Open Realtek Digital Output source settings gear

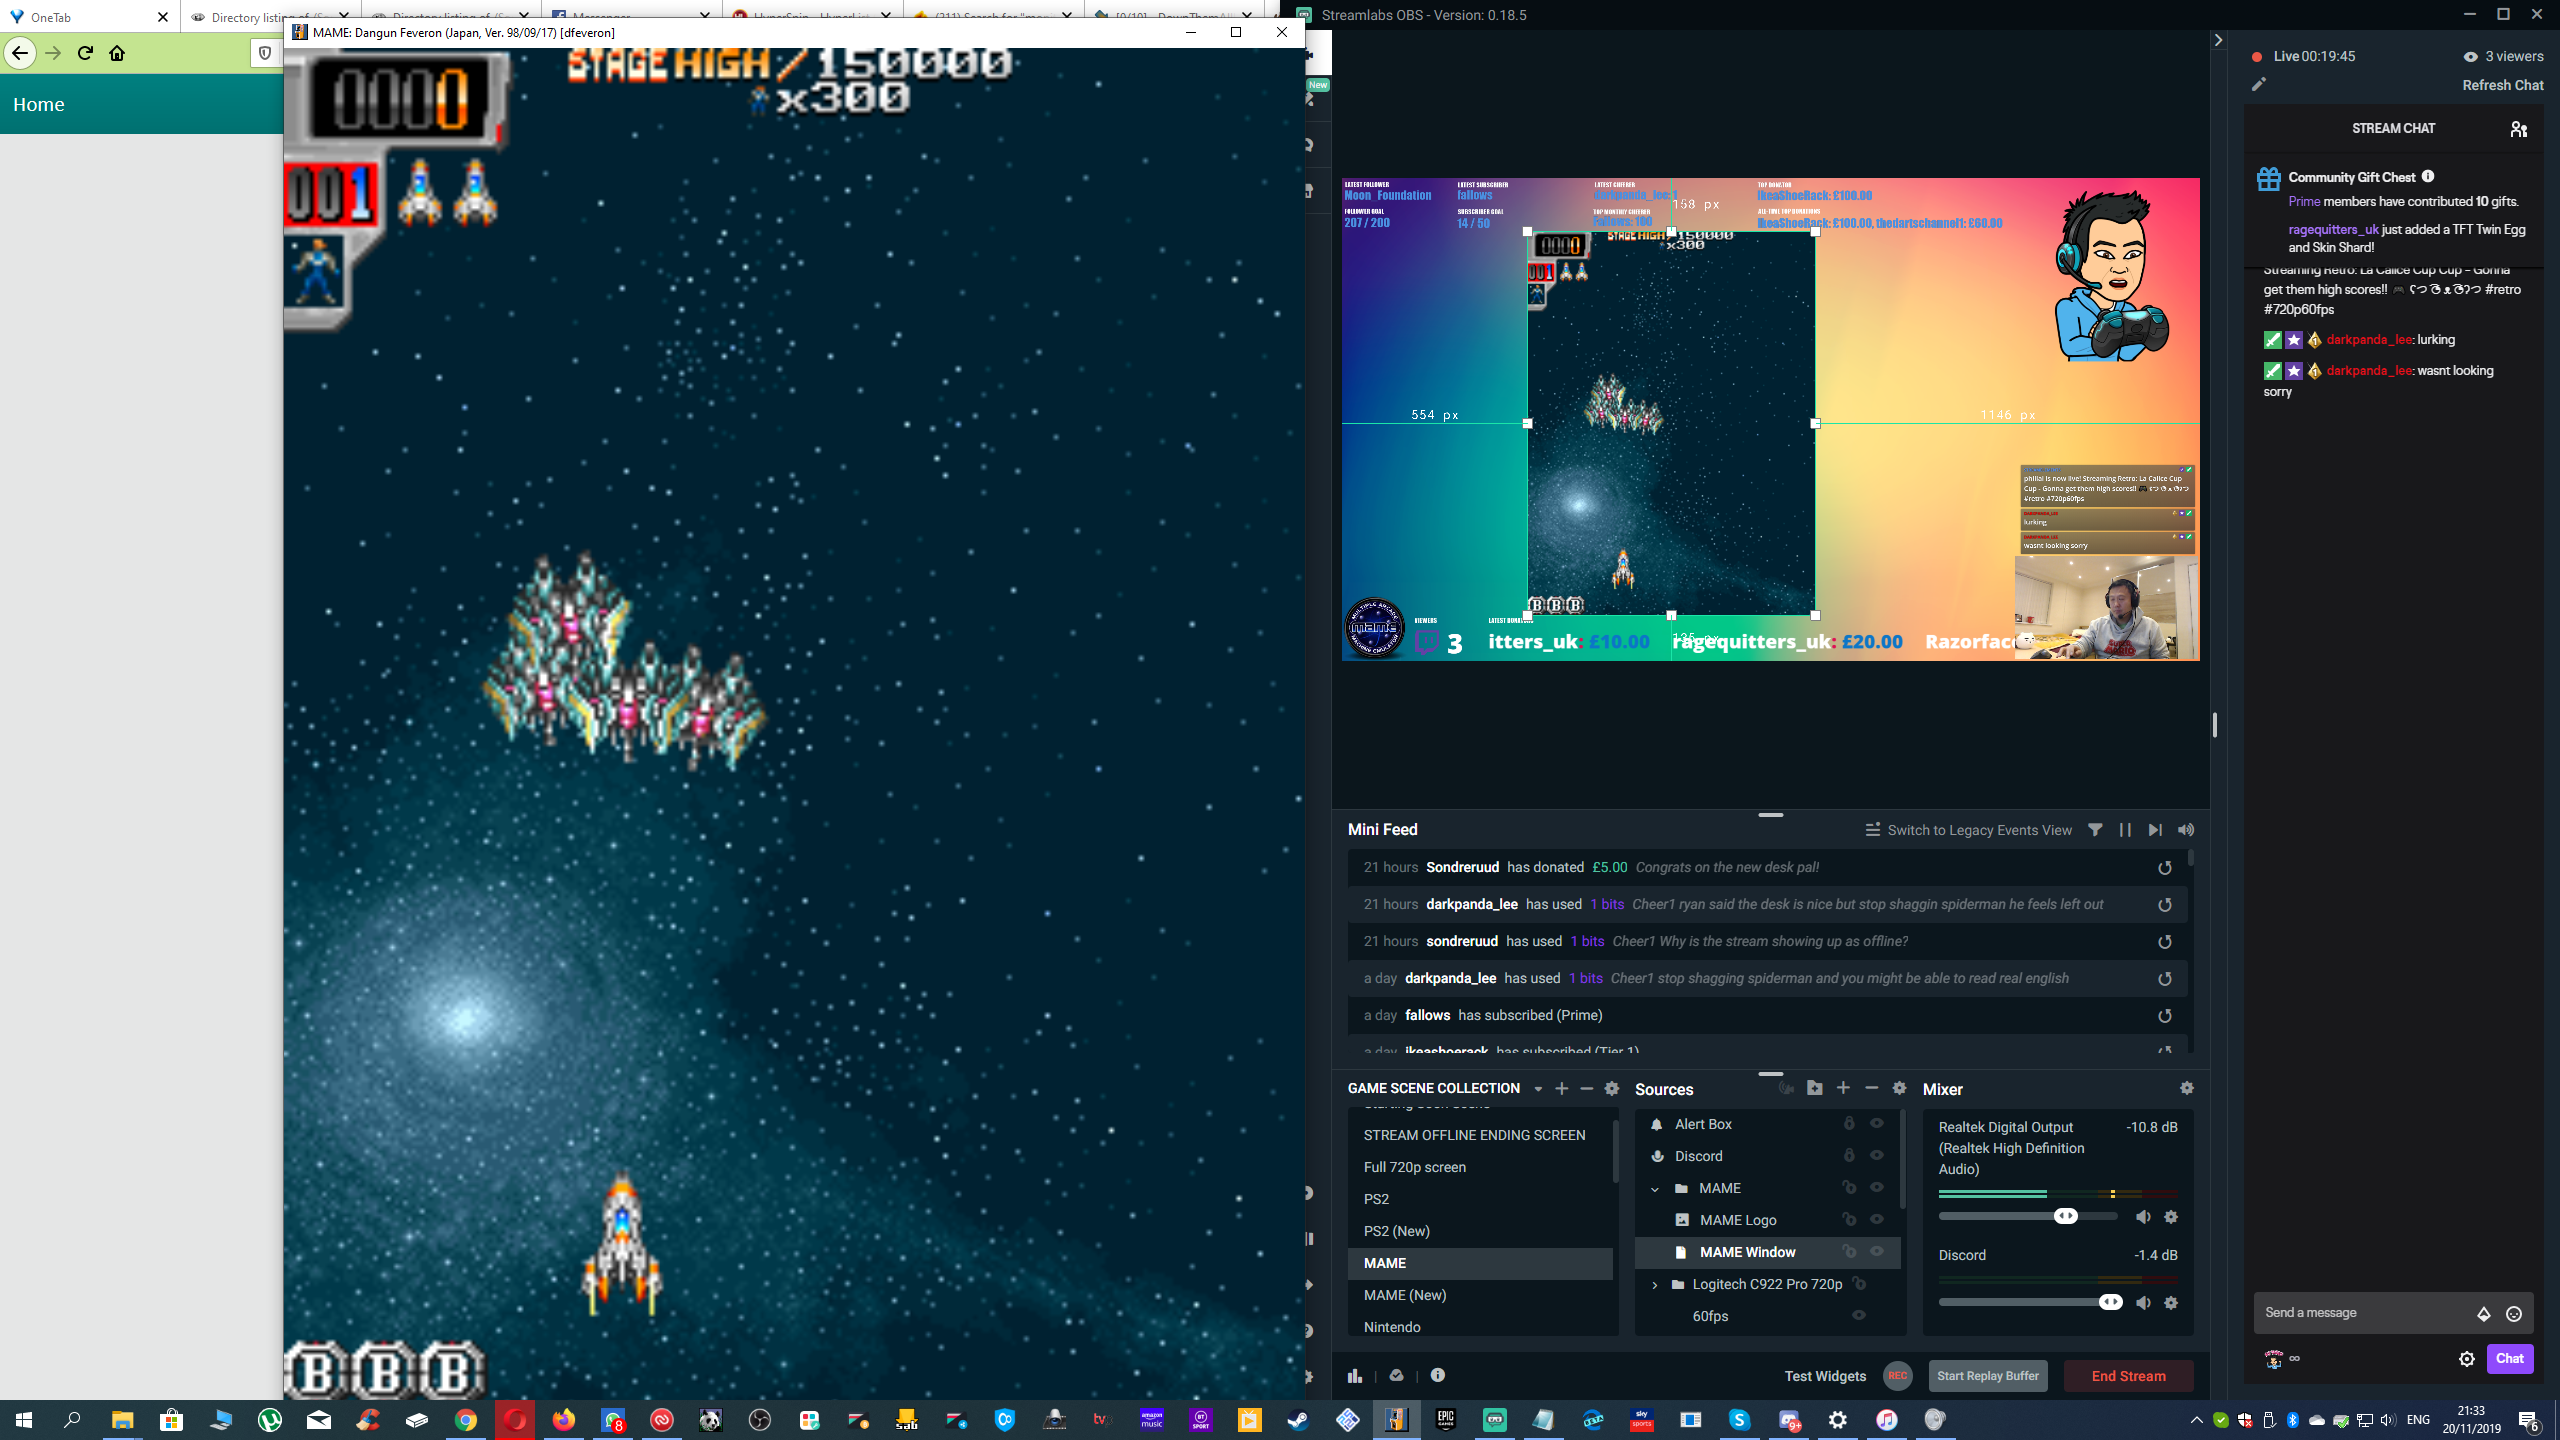(x=2171, y=1217)
